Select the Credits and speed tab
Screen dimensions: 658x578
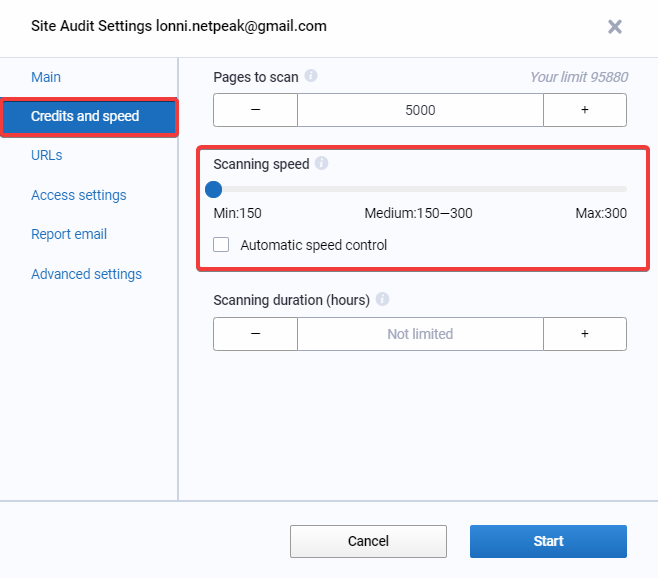click(89, 116)
